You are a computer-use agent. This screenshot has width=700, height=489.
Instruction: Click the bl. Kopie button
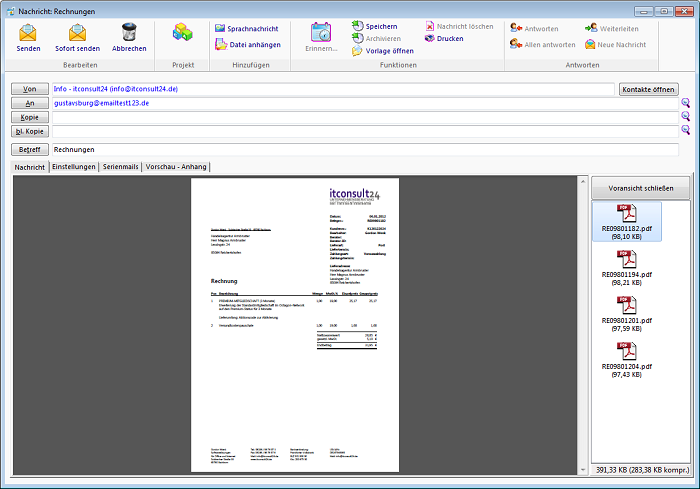pyautogui.click(x=30, y=131)
